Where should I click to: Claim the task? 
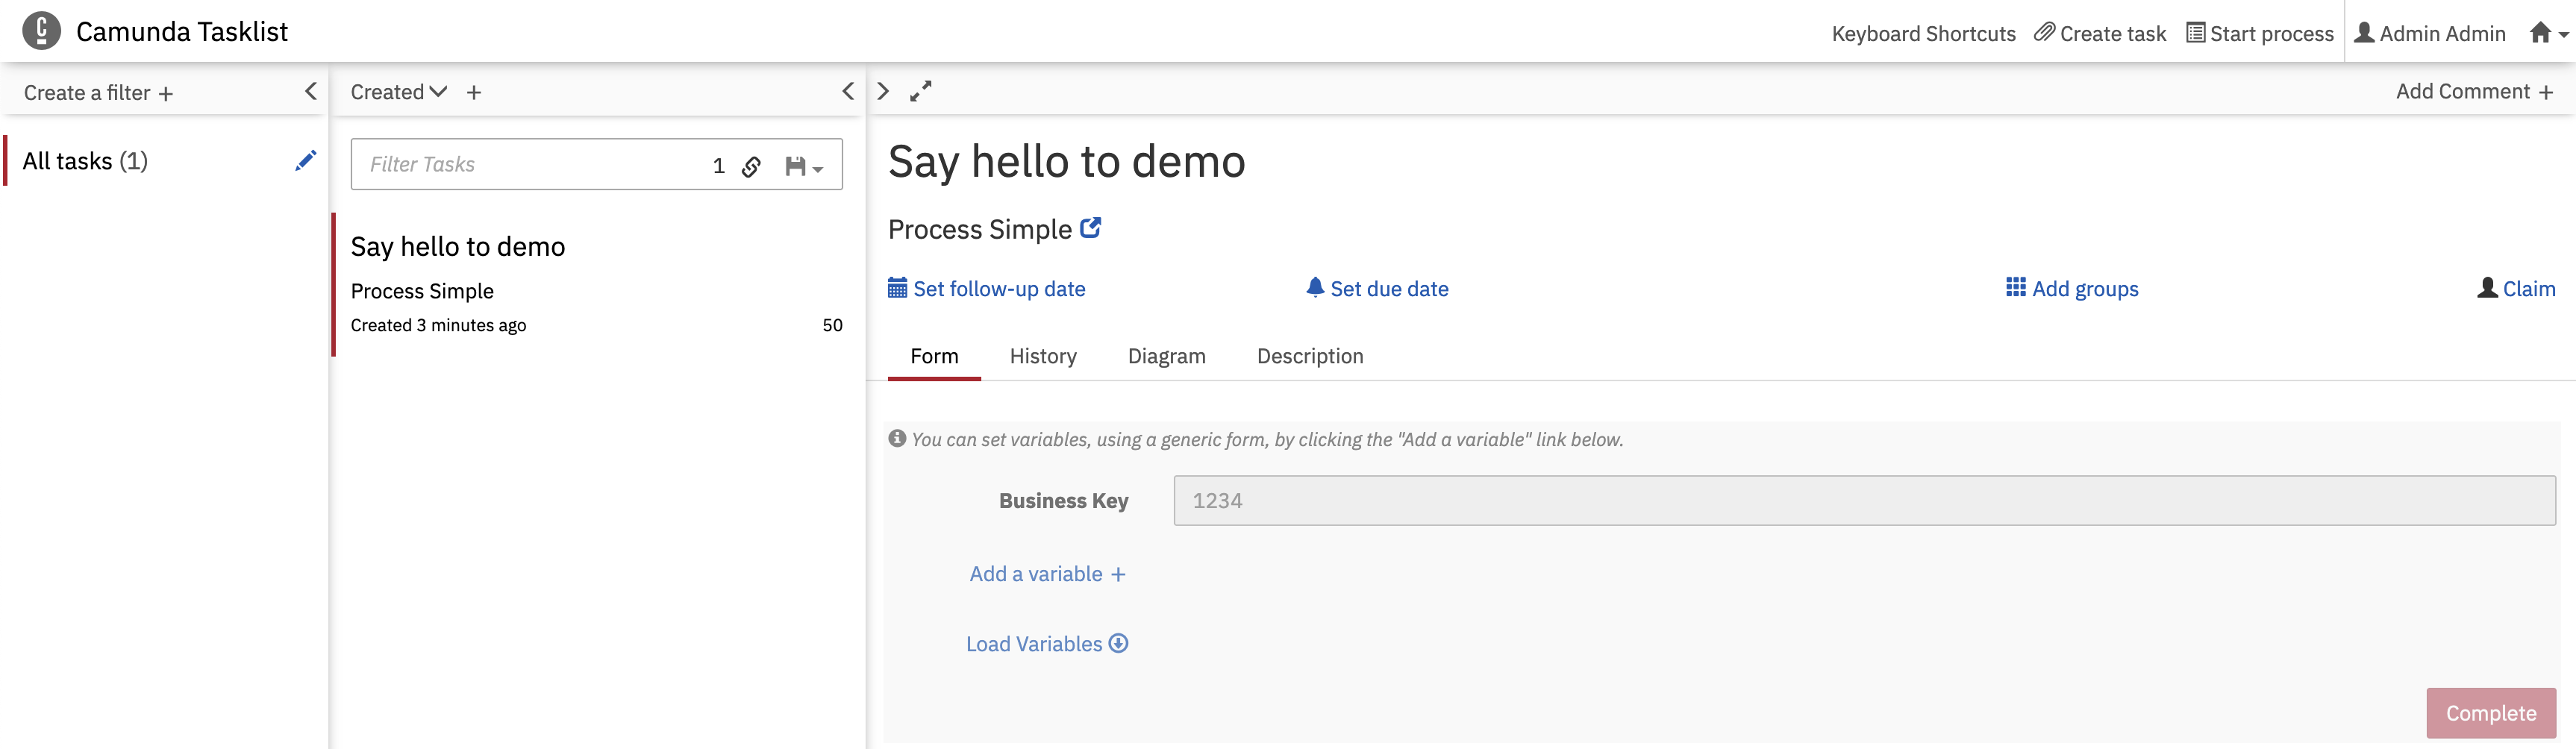(2516, 288)
